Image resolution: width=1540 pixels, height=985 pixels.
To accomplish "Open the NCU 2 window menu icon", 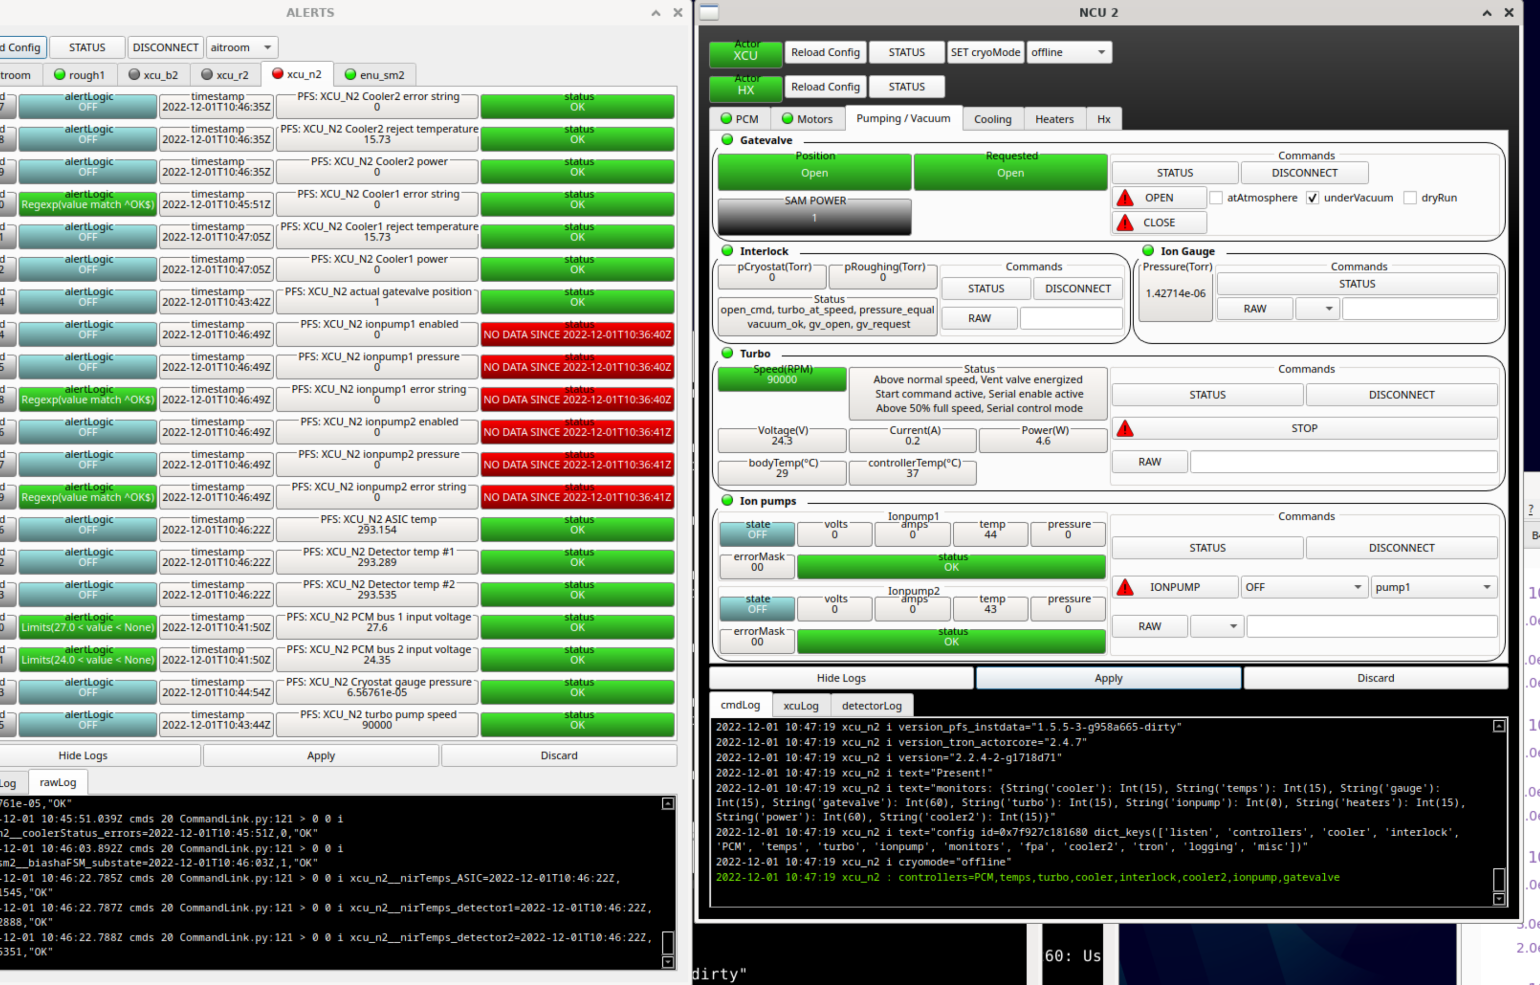I will pyautogui.click(x=709, y=12).
